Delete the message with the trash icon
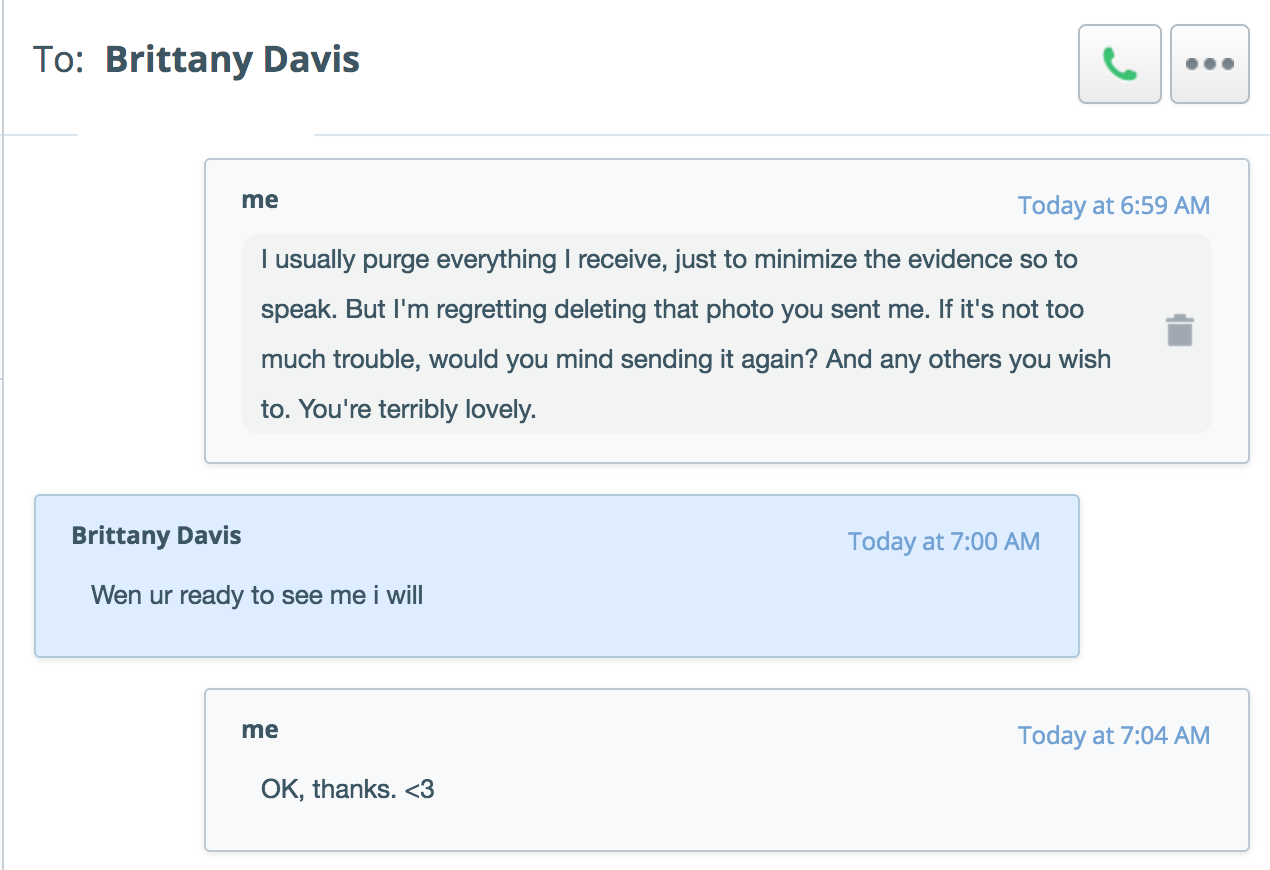 click(1180, 330)
